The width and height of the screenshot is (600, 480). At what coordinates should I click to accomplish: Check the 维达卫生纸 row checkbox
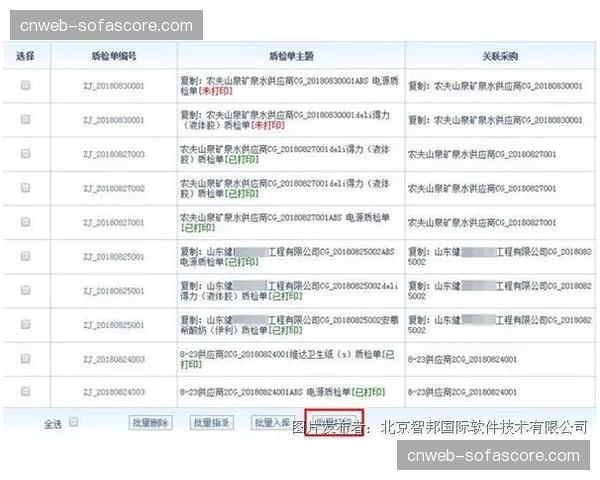coord(26,358)
